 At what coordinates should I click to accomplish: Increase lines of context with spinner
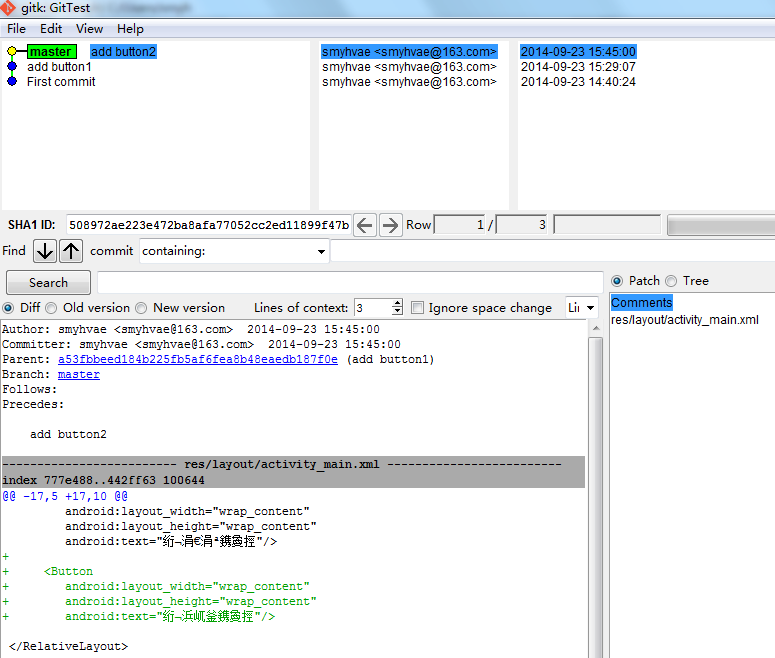[397, 304]
